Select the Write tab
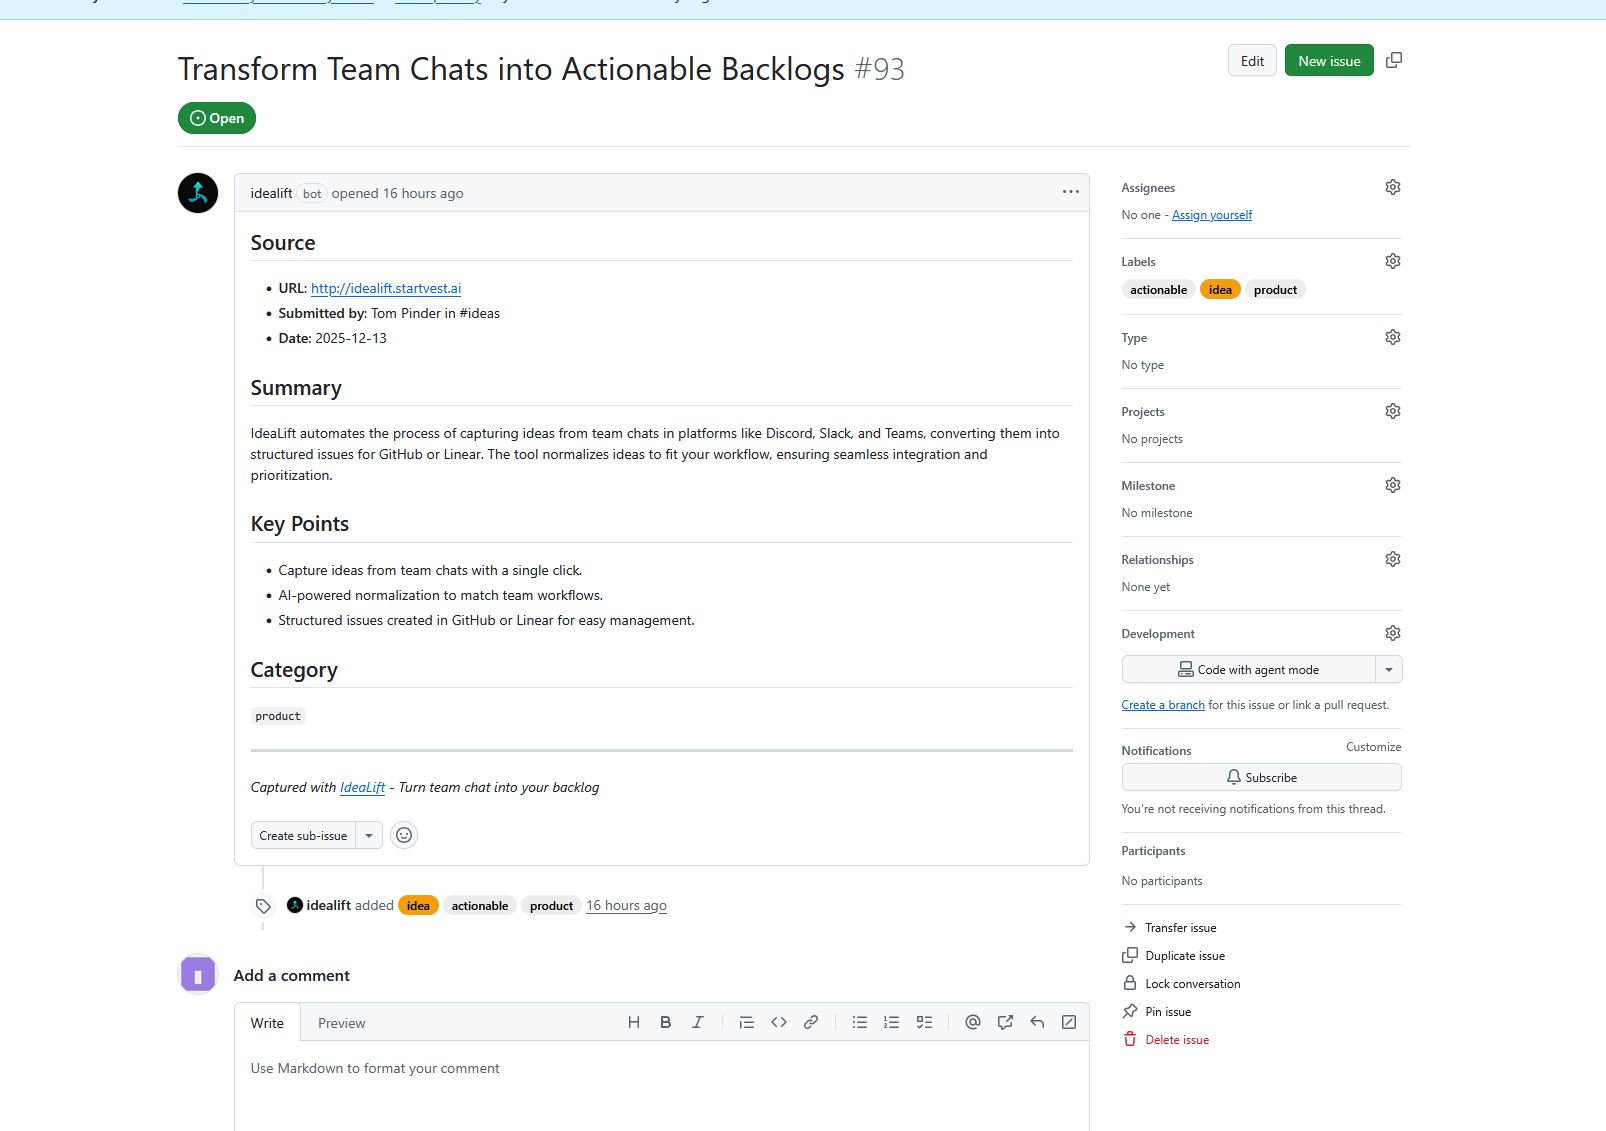This screenshot has height=1131, width=1606. point(266,1023)
